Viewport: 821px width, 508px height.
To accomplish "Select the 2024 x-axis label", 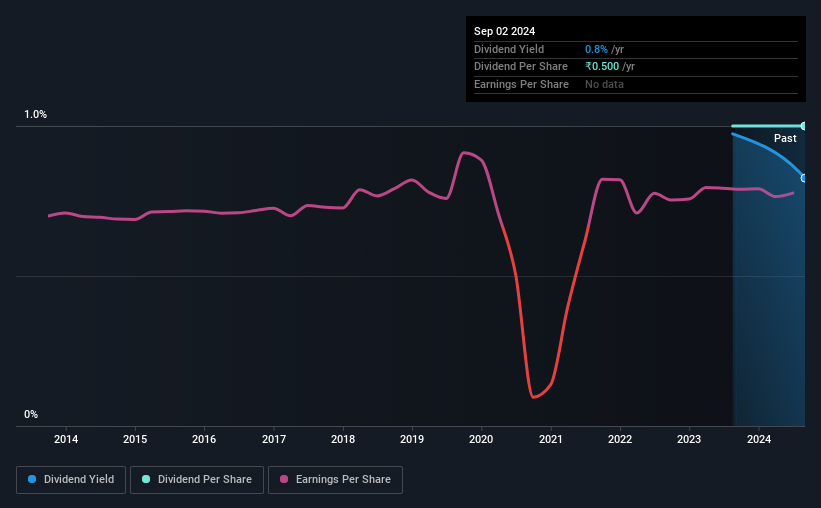I will click(759, 439).
